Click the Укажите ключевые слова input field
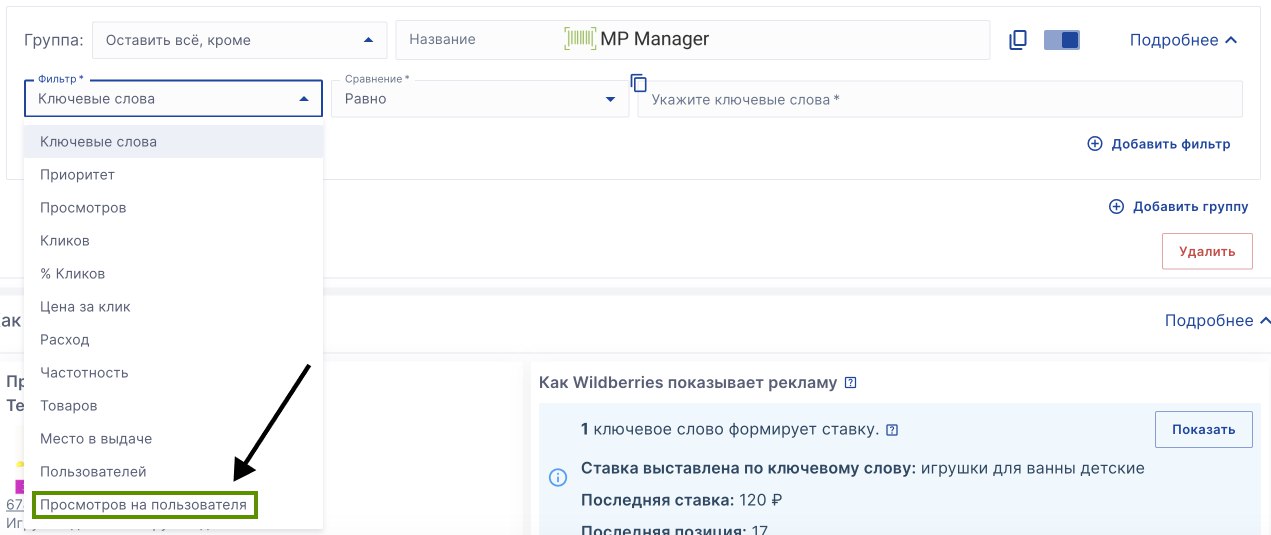The width and height of the screenshot is (1271, 535). pos(938,100)
